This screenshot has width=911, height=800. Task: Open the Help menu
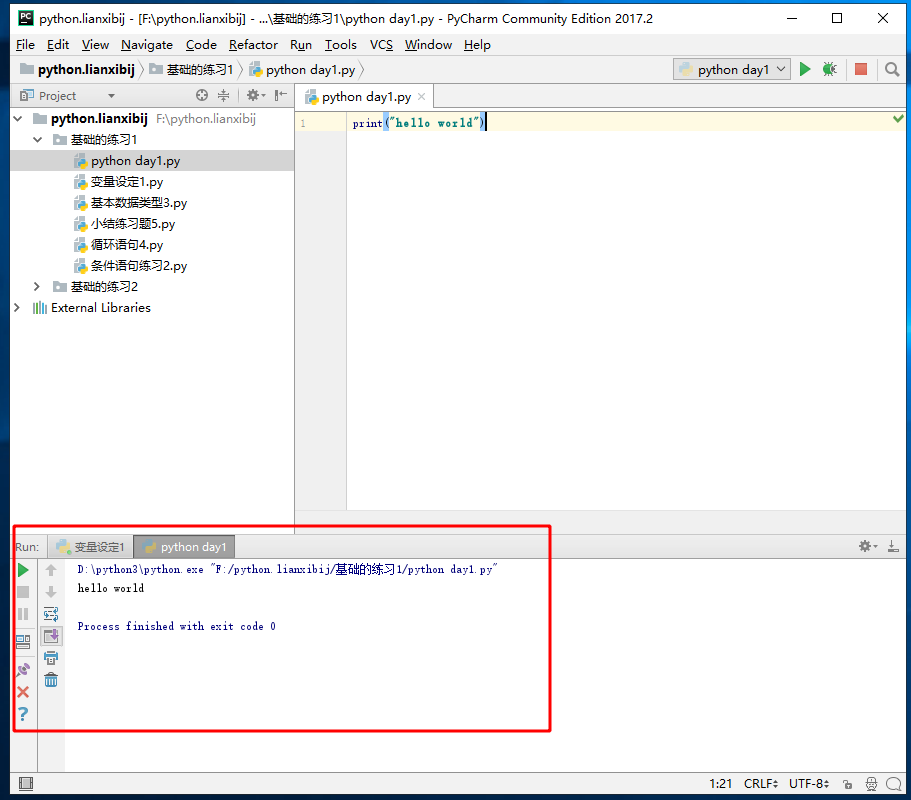pyautogui.click(x=477, y=45)
